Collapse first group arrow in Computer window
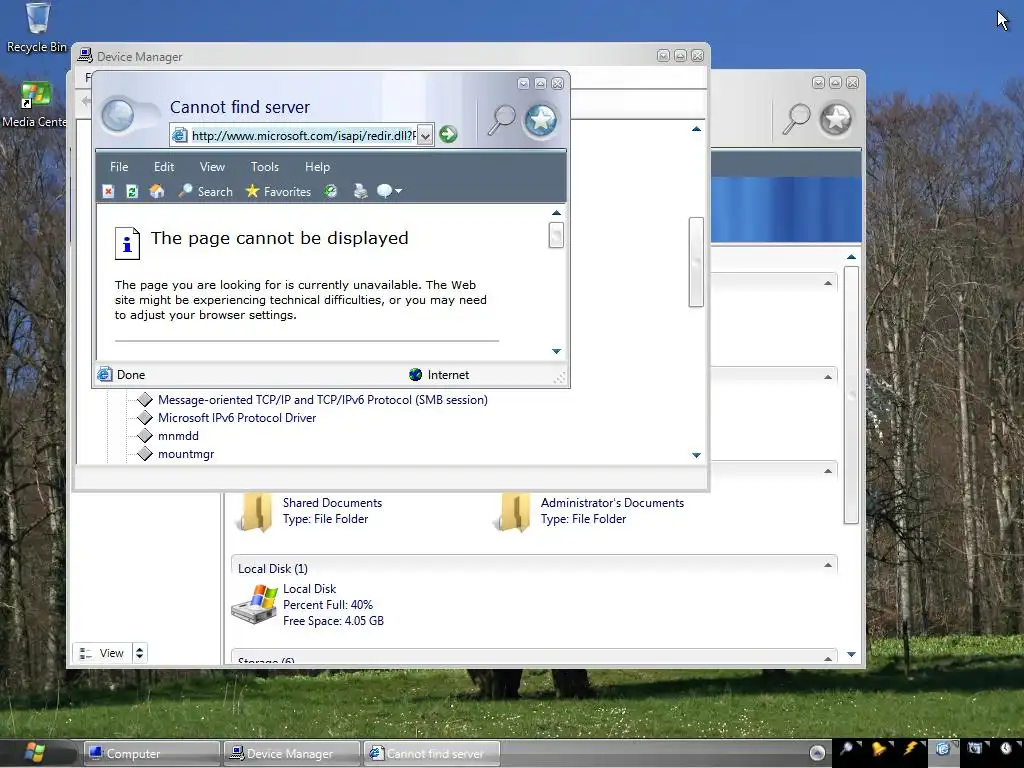1024x768 pixels. click(x=828, y=283)
